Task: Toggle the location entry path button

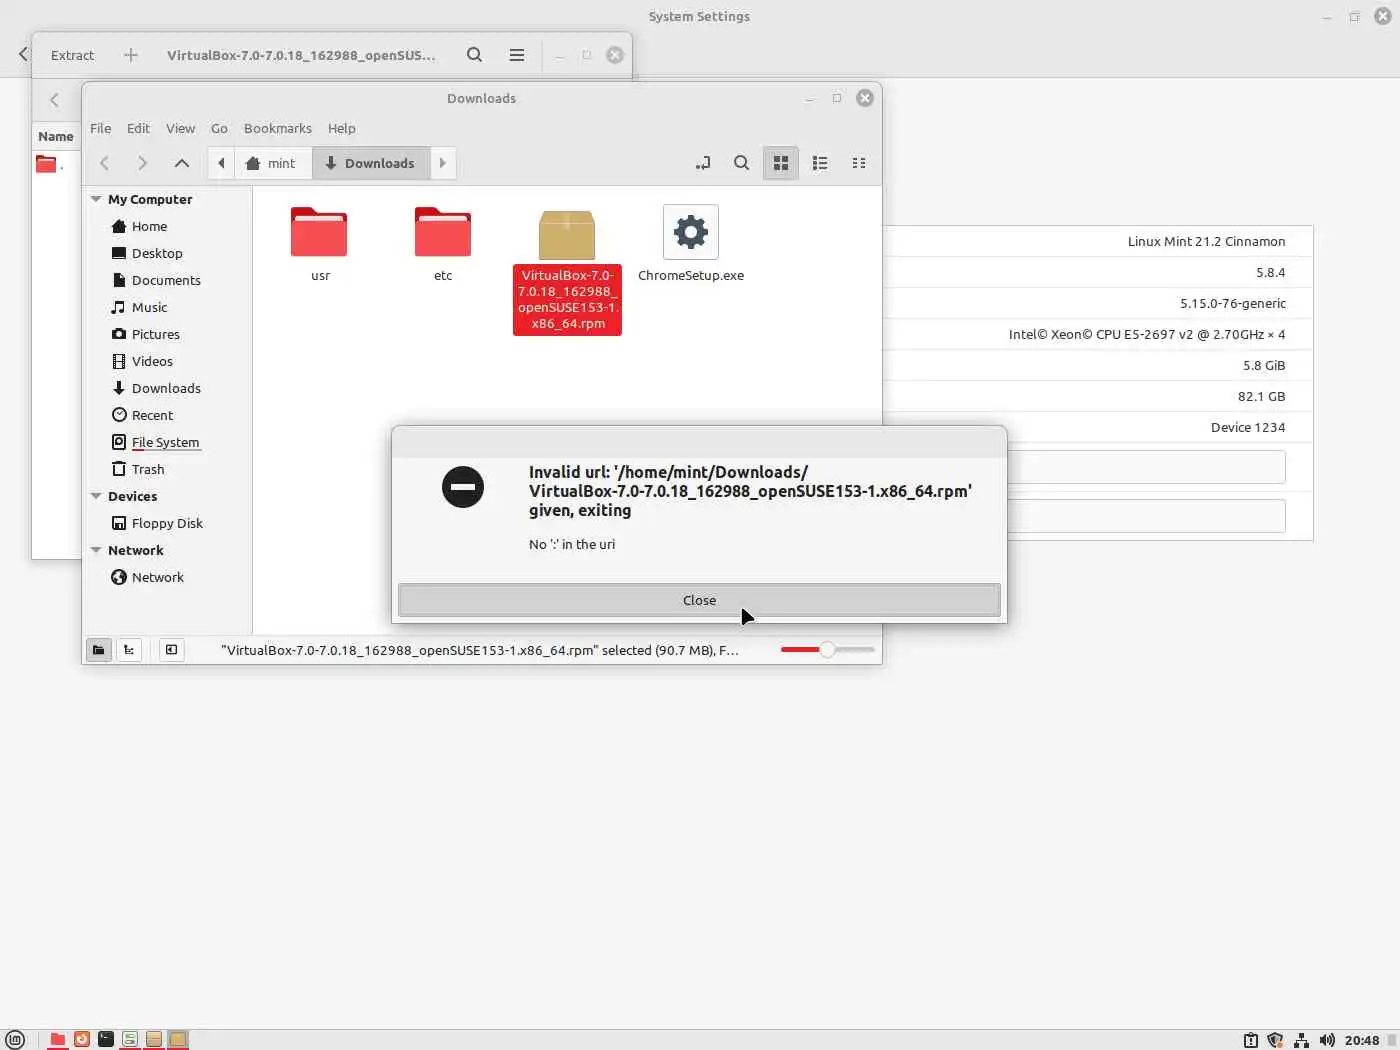Action: tap(703, 163)
